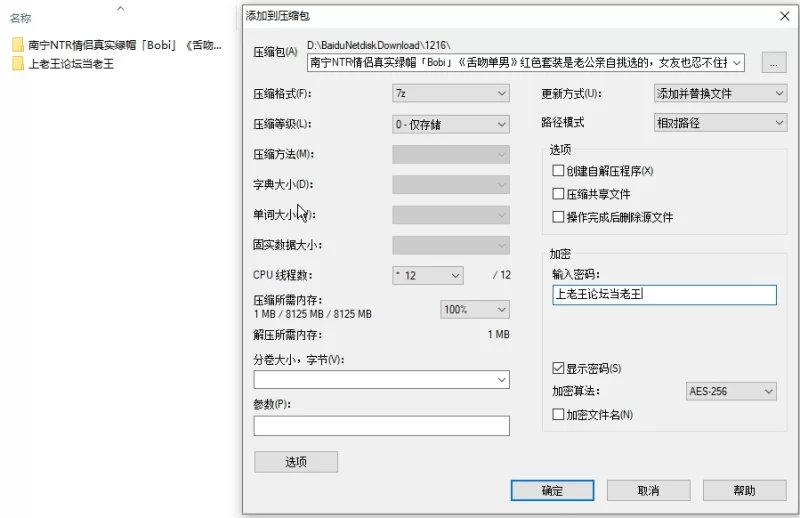This screenshot has height=518, width=800.
Task: Click the 名称 column header
Action: [x=20, y=18]
